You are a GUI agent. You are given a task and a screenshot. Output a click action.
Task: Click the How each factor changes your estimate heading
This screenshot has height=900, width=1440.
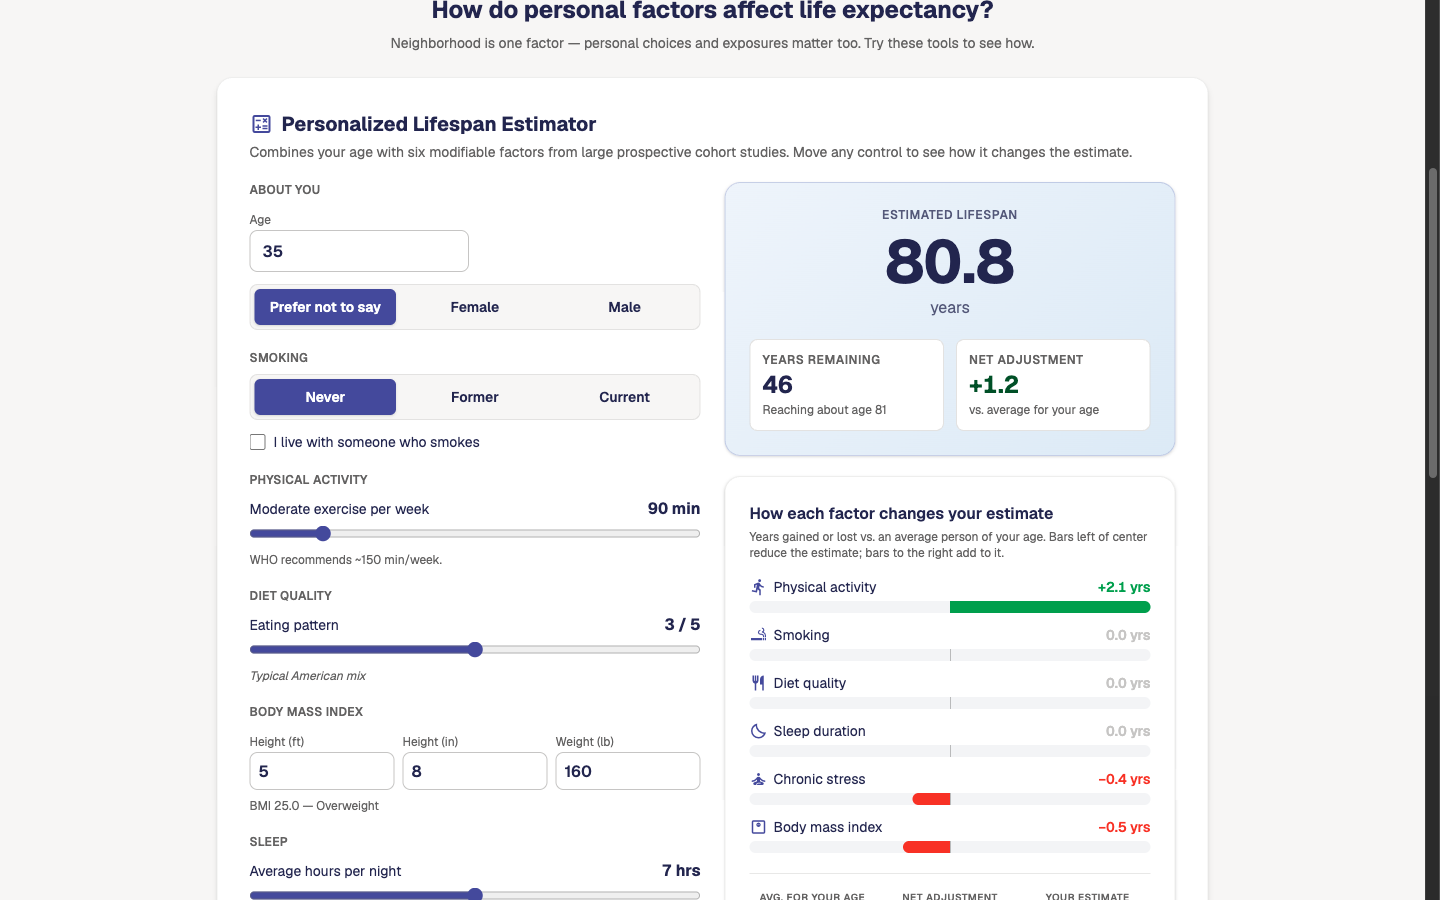click(x=901, y=513)
